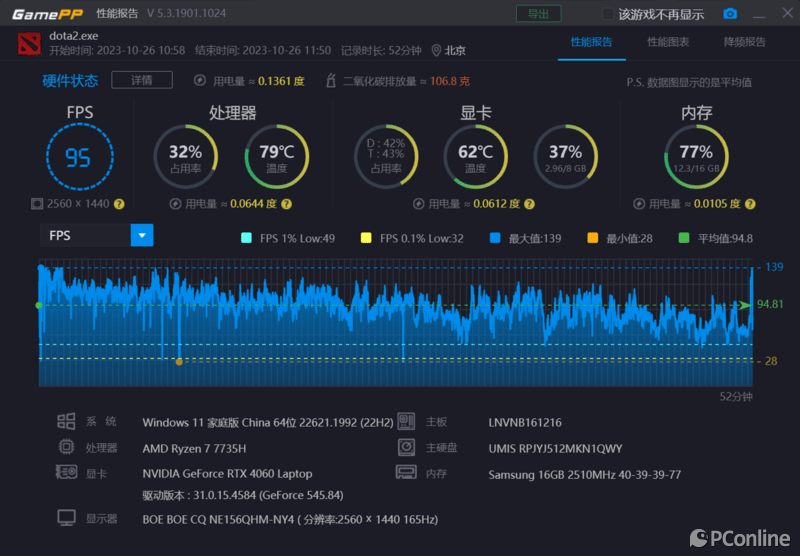Click the VRAM 37% gauge
The height and width of the screenshot is (556, 800).
pos(565,157)
